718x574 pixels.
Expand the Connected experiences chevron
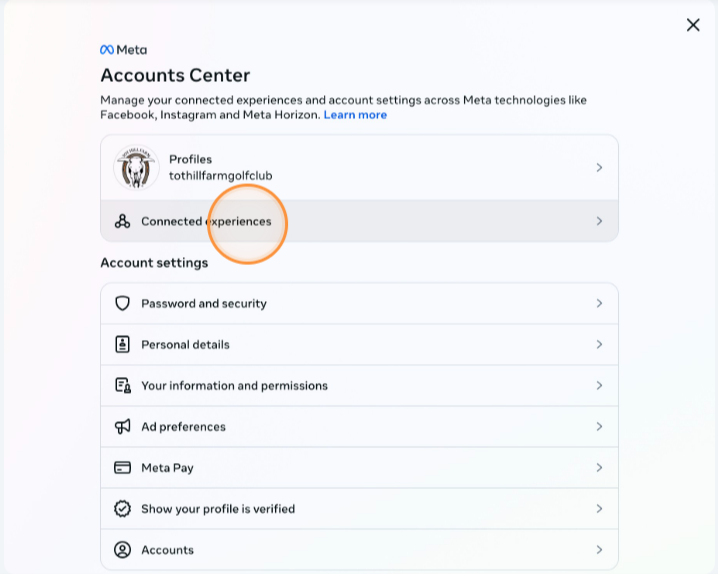point(599,221)
